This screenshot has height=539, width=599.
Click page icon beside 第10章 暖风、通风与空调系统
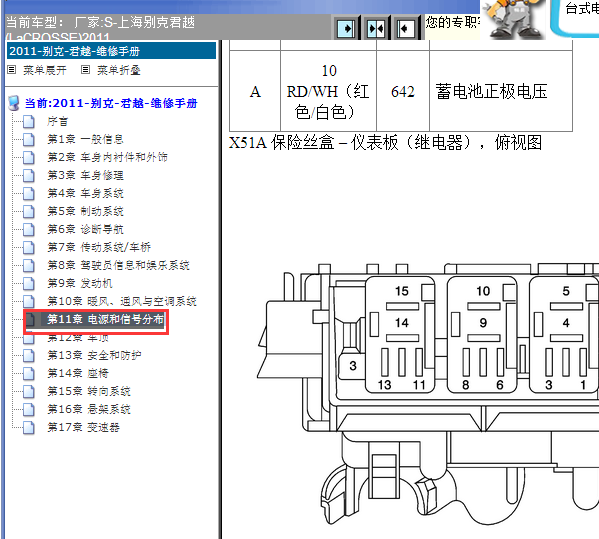[29, 301]
